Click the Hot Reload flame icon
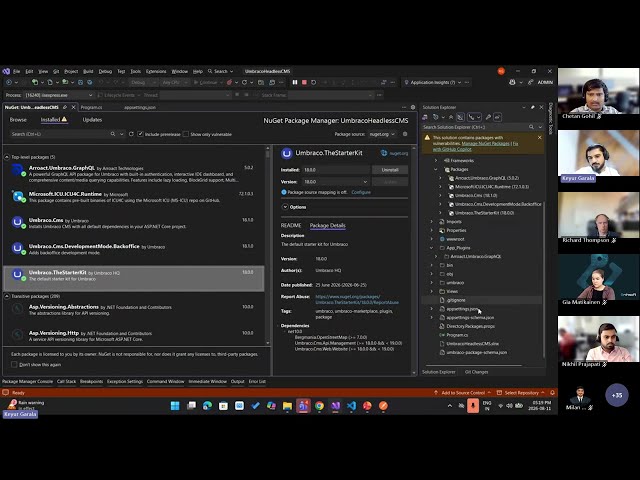 coord(229,82)
